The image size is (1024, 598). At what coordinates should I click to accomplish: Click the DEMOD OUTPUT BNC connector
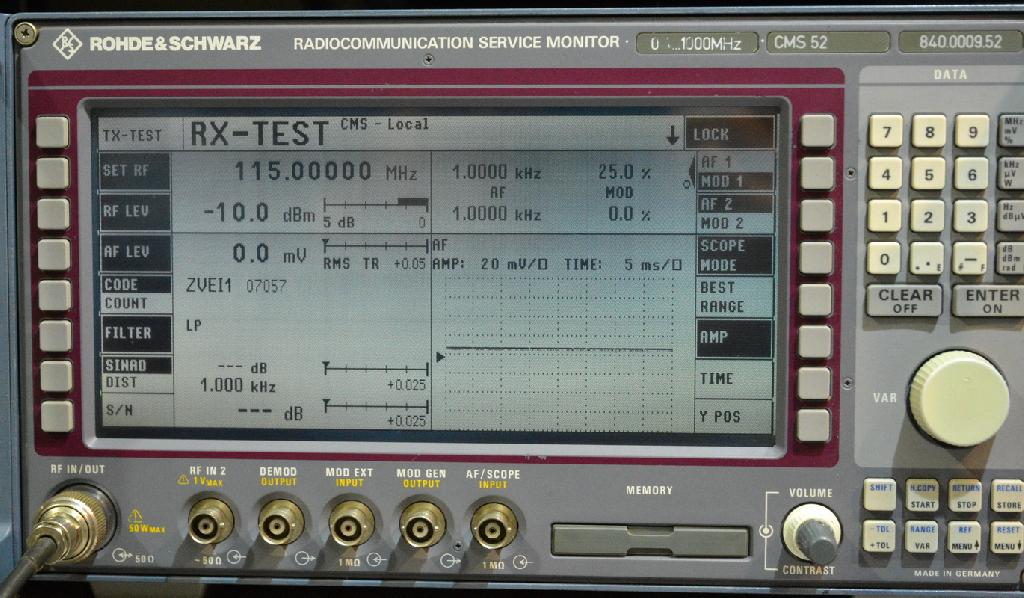281,522
